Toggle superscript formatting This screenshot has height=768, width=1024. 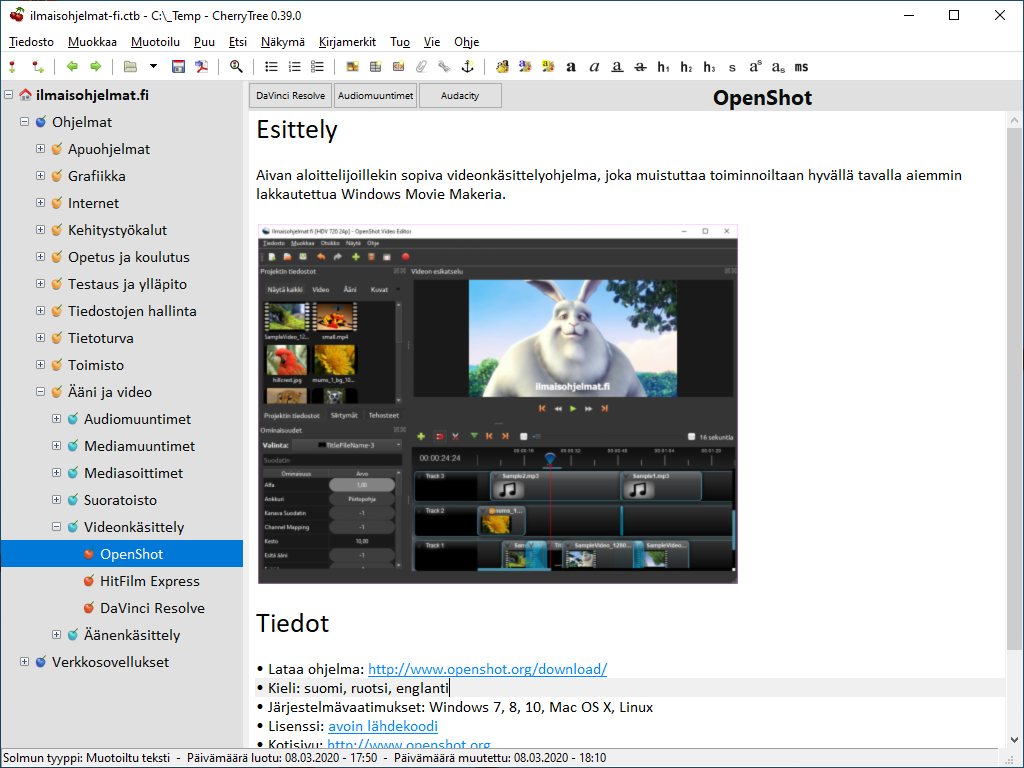(755, 67)
